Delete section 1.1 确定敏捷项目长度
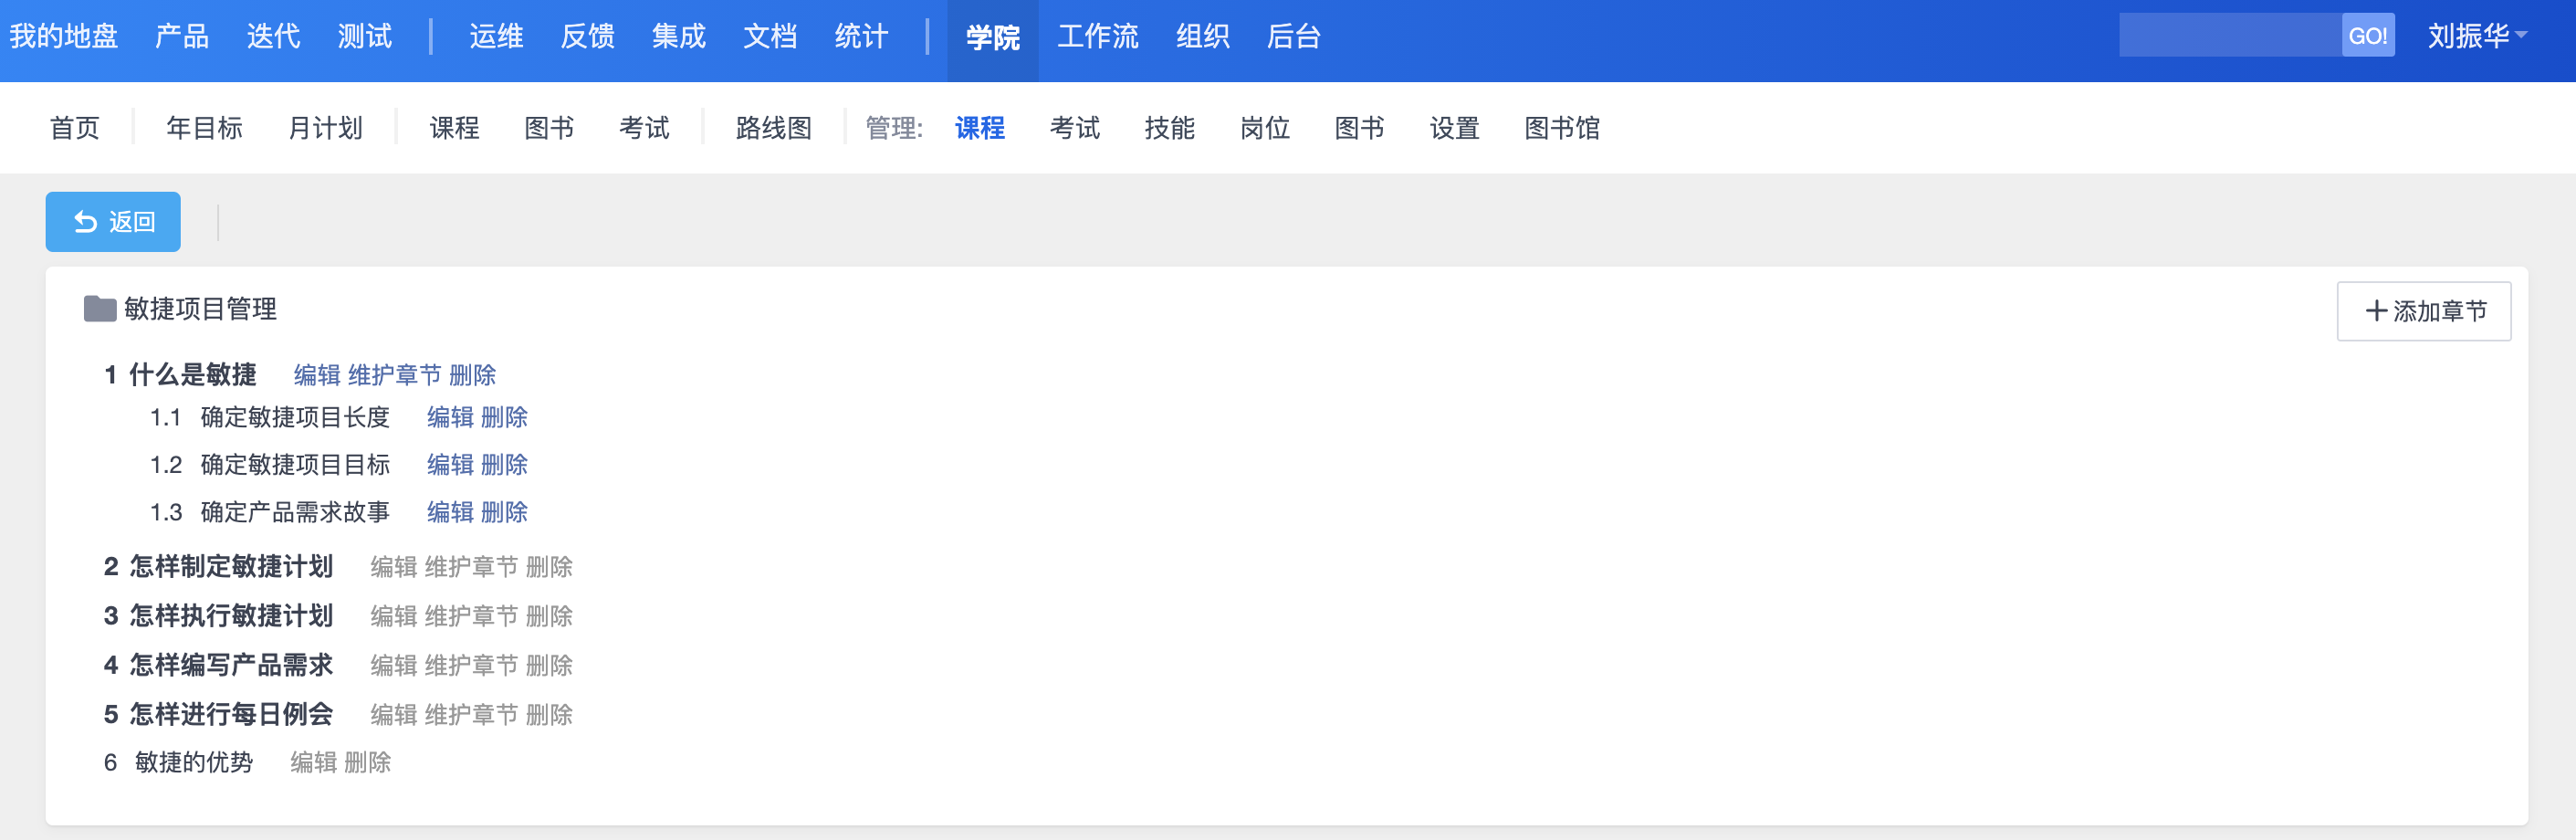Screen dimensions: 2576x840 pos(505,417)
